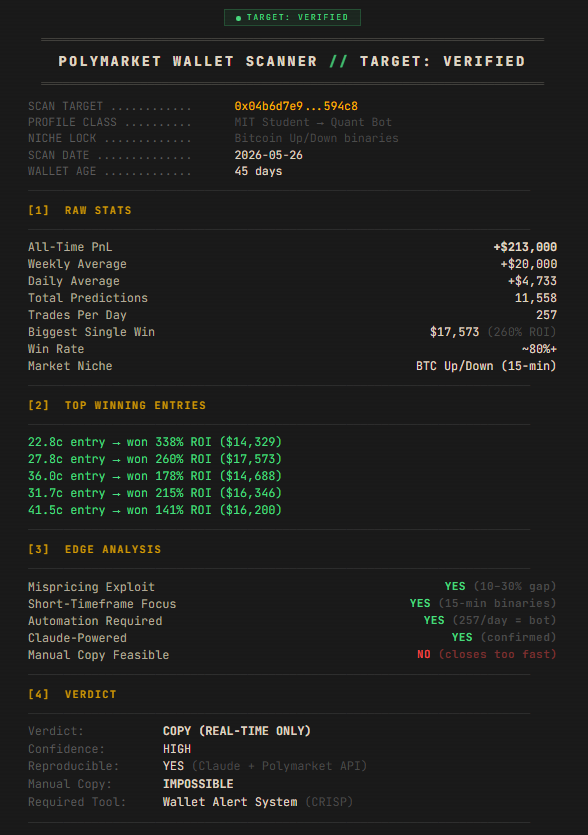
Task: Select the 36.0c entry 178% ROI row
Action: pos(155,476)
